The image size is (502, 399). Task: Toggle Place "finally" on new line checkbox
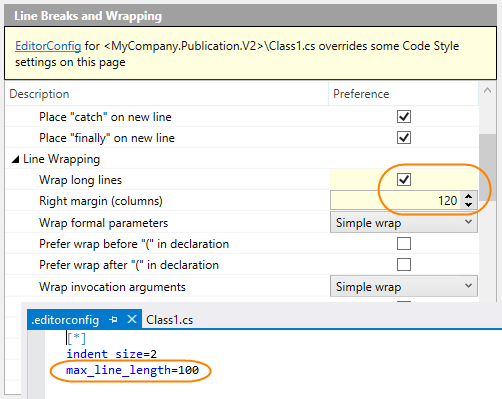404,138
